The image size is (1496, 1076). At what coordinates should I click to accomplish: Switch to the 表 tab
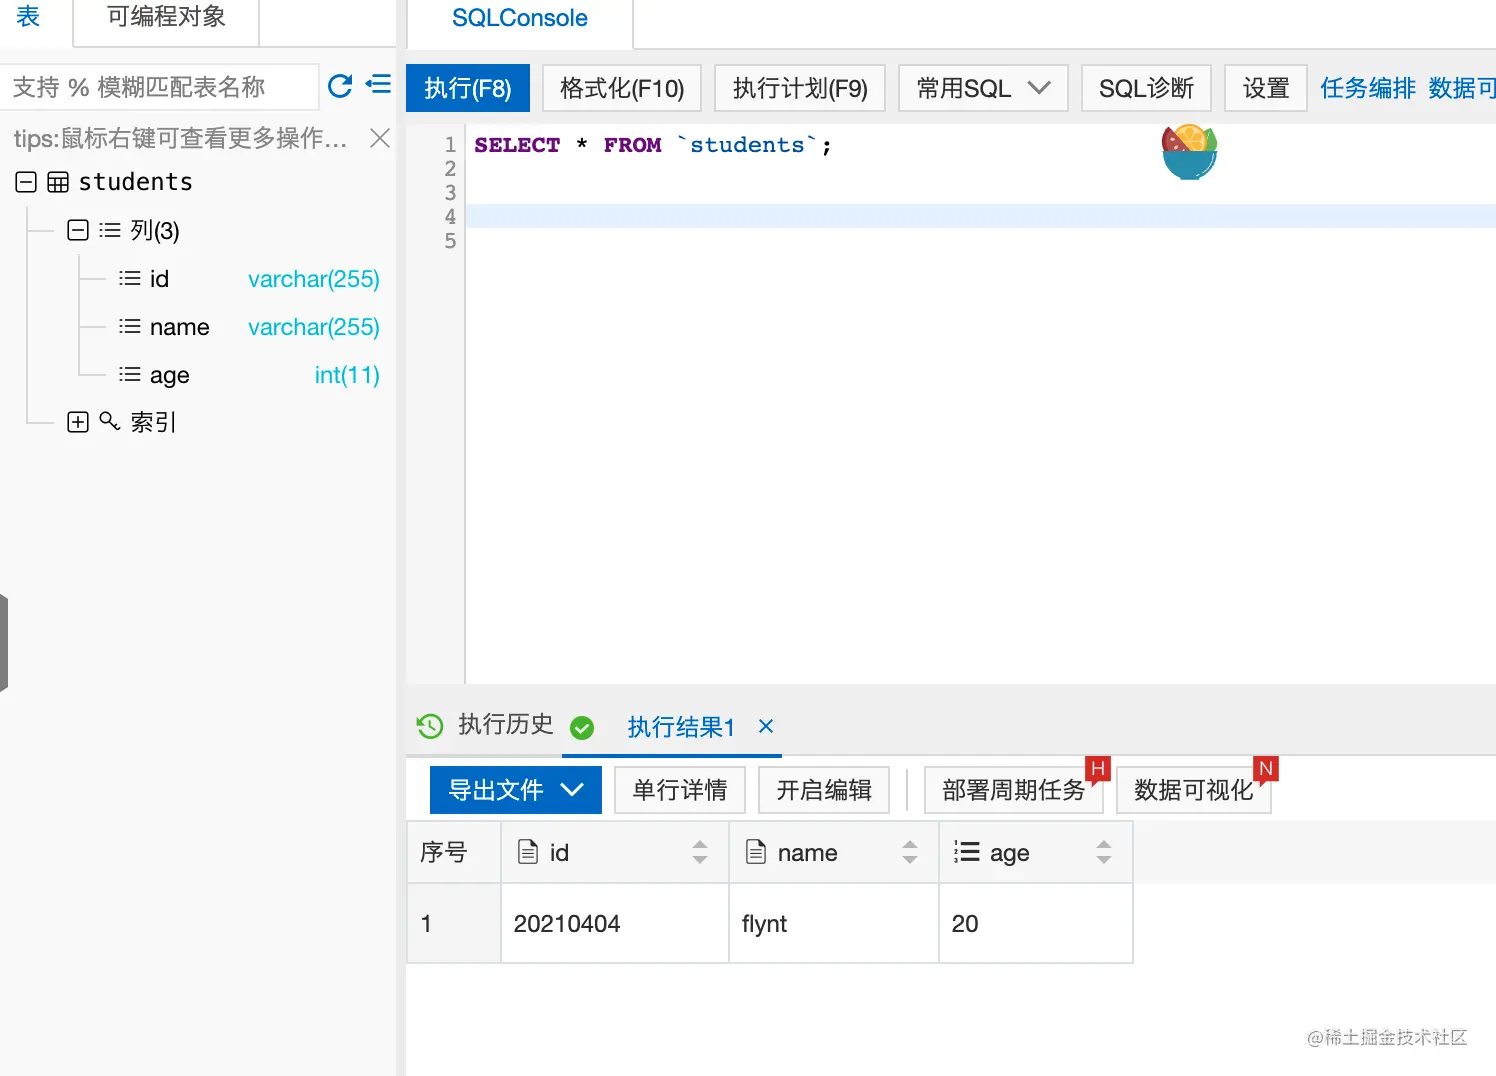[x=29, y=17]
